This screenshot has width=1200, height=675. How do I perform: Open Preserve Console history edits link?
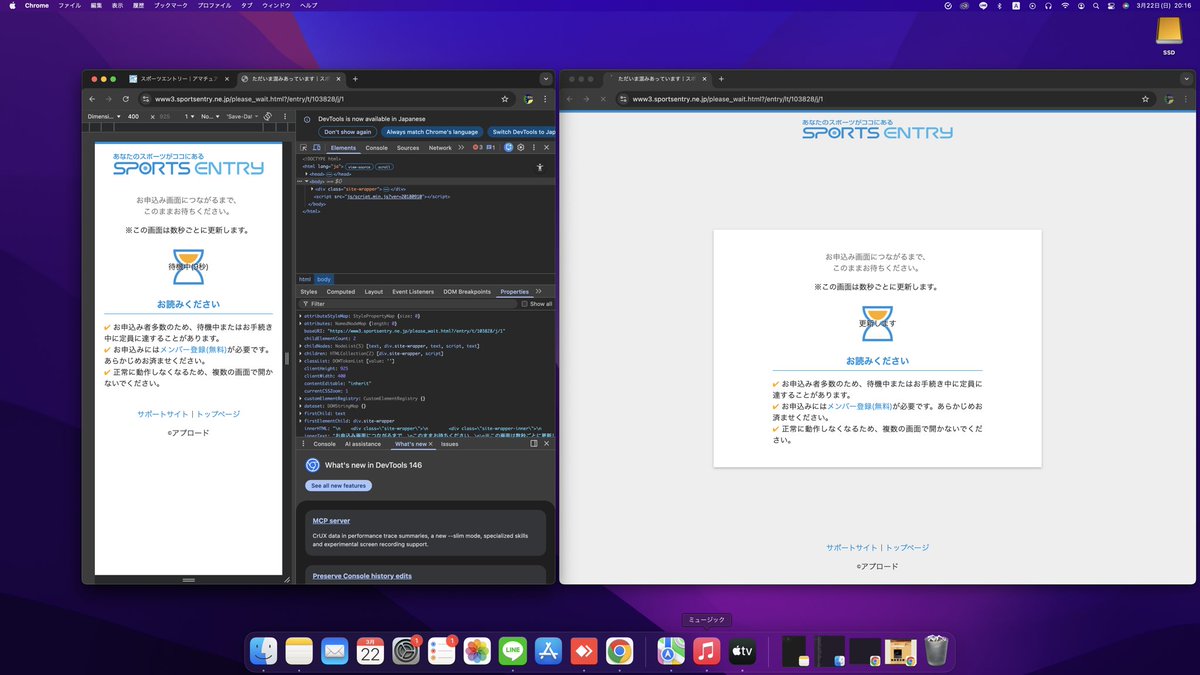point(362,576)
